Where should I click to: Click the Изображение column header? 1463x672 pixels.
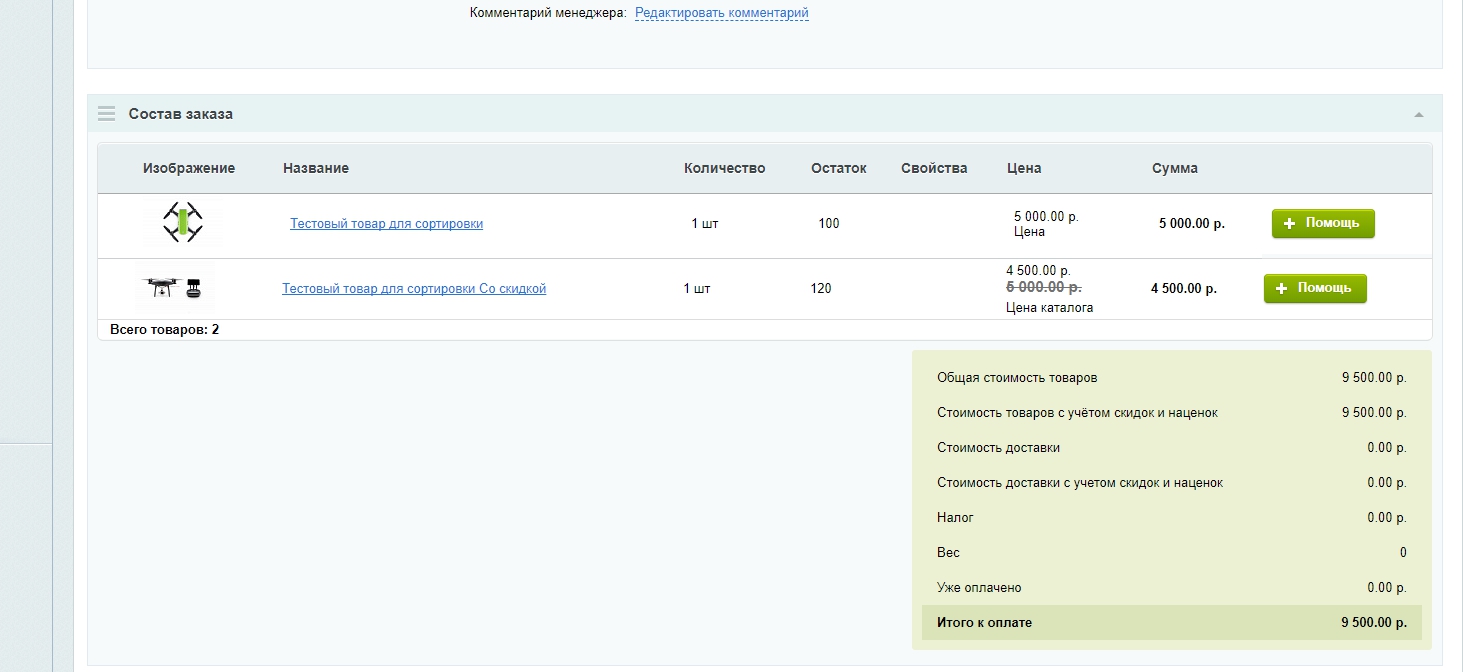coord(189,168)
